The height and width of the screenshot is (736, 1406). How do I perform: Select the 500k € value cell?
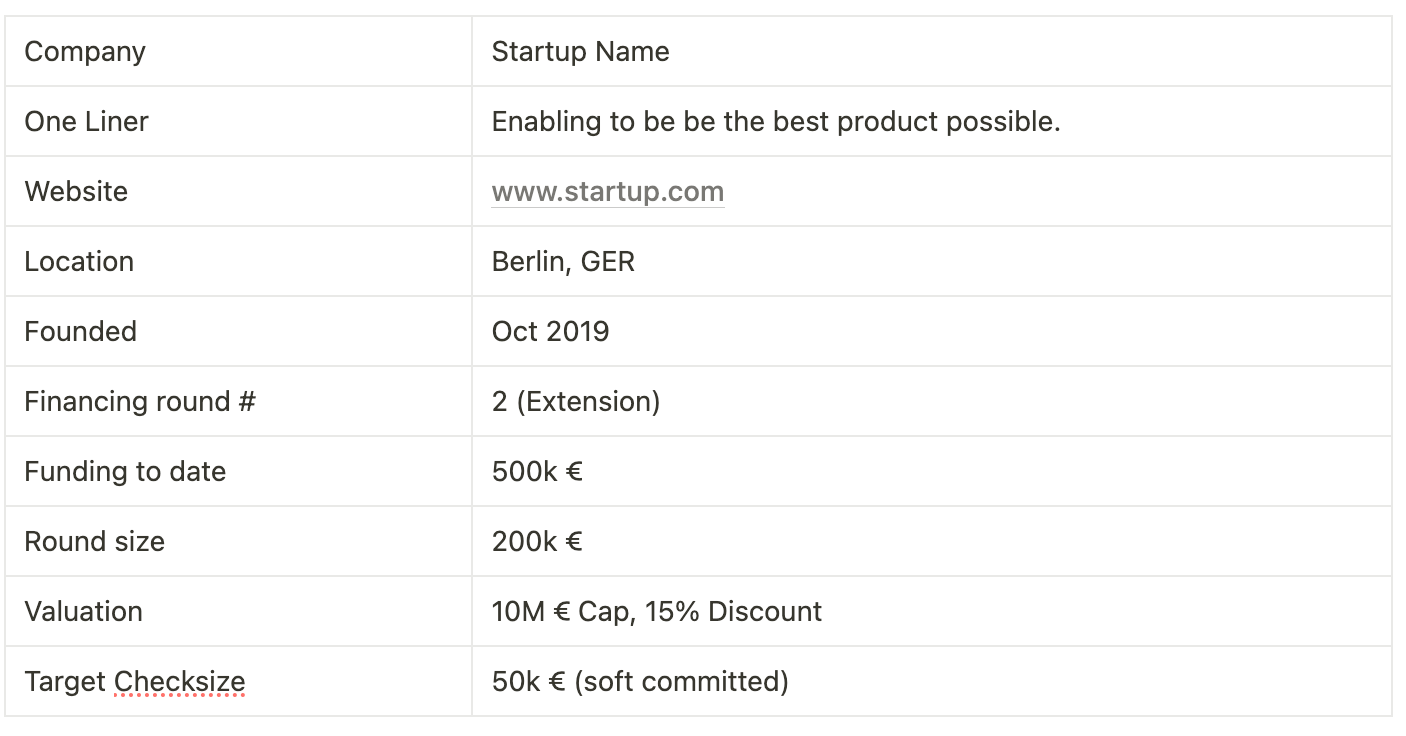(932, 471)
